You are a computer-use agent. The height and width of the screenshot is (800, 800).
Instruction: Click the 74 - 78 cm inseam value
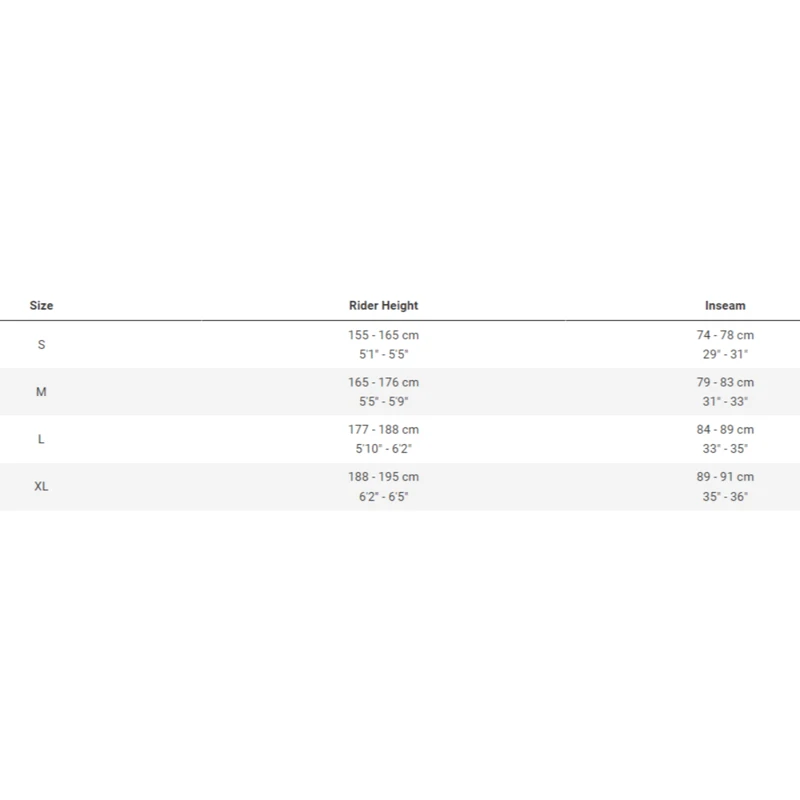click(x=725, y=335)
